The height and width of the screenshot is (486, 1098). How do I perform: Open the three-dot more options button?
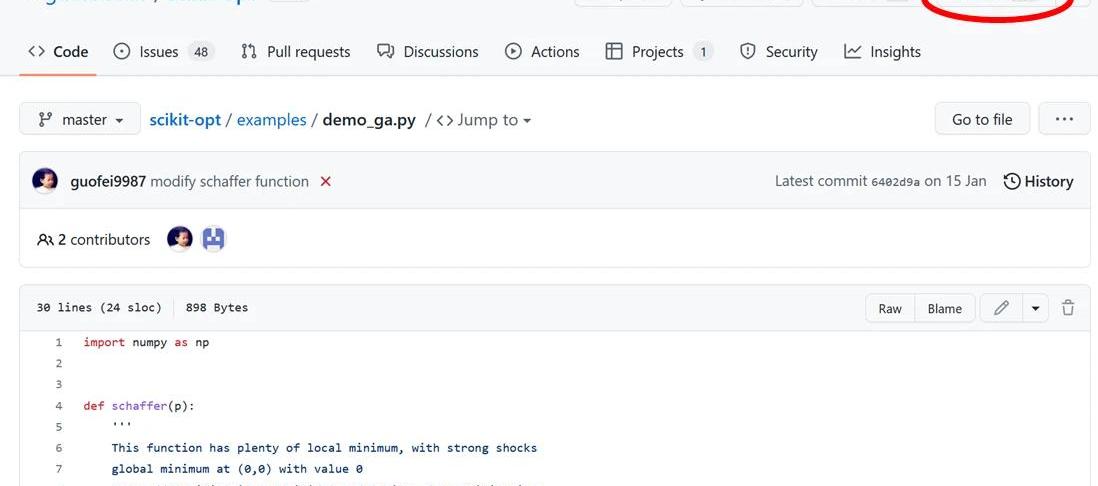click(1064, 119)
